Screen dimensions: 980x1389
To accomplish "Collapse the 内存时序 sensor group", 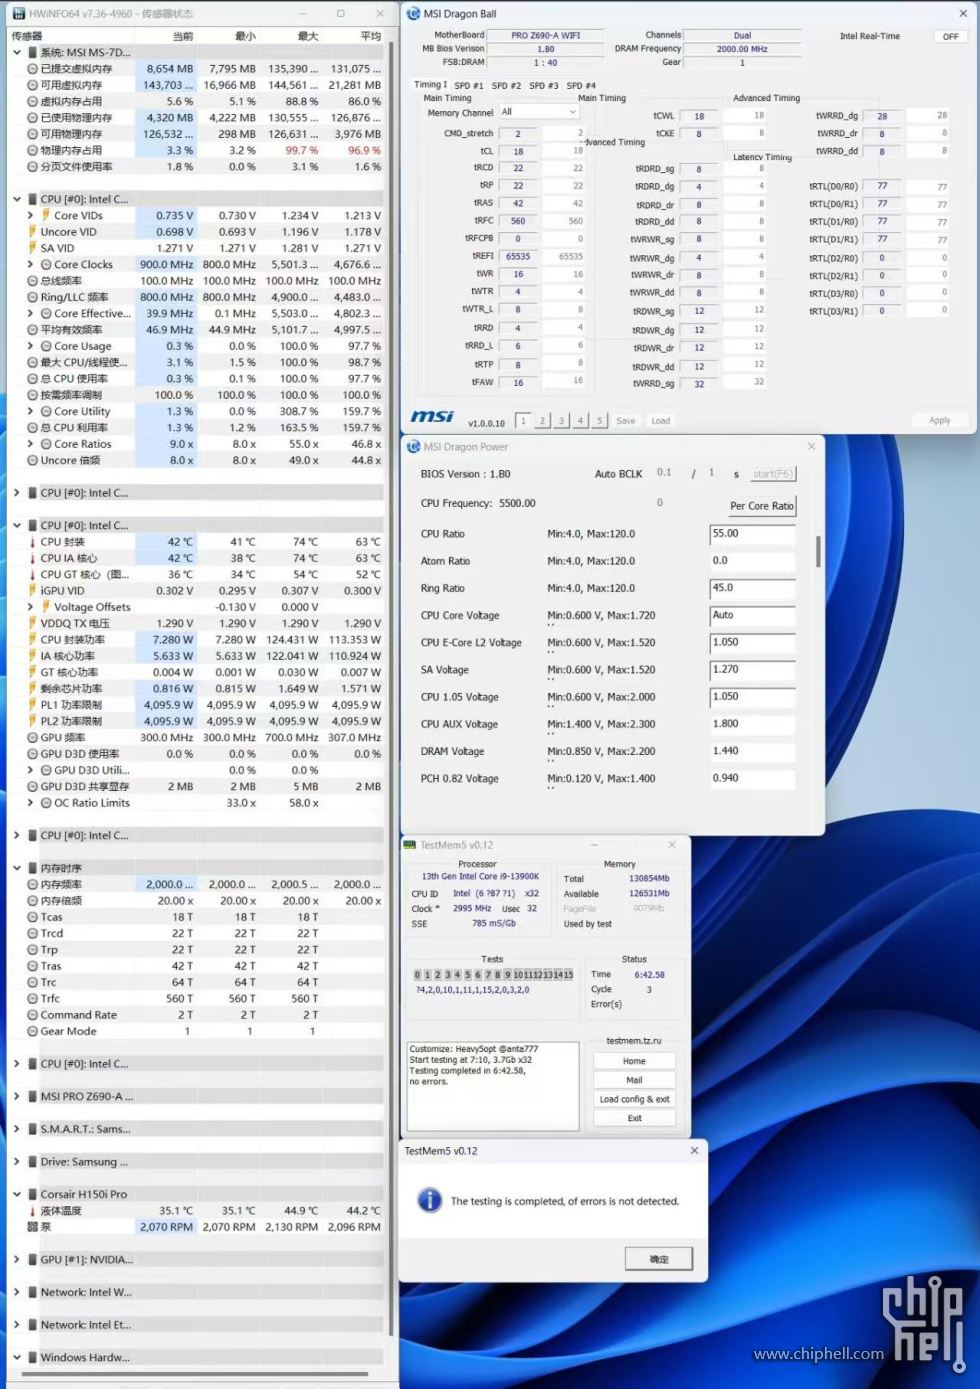I will click(17, 868).
